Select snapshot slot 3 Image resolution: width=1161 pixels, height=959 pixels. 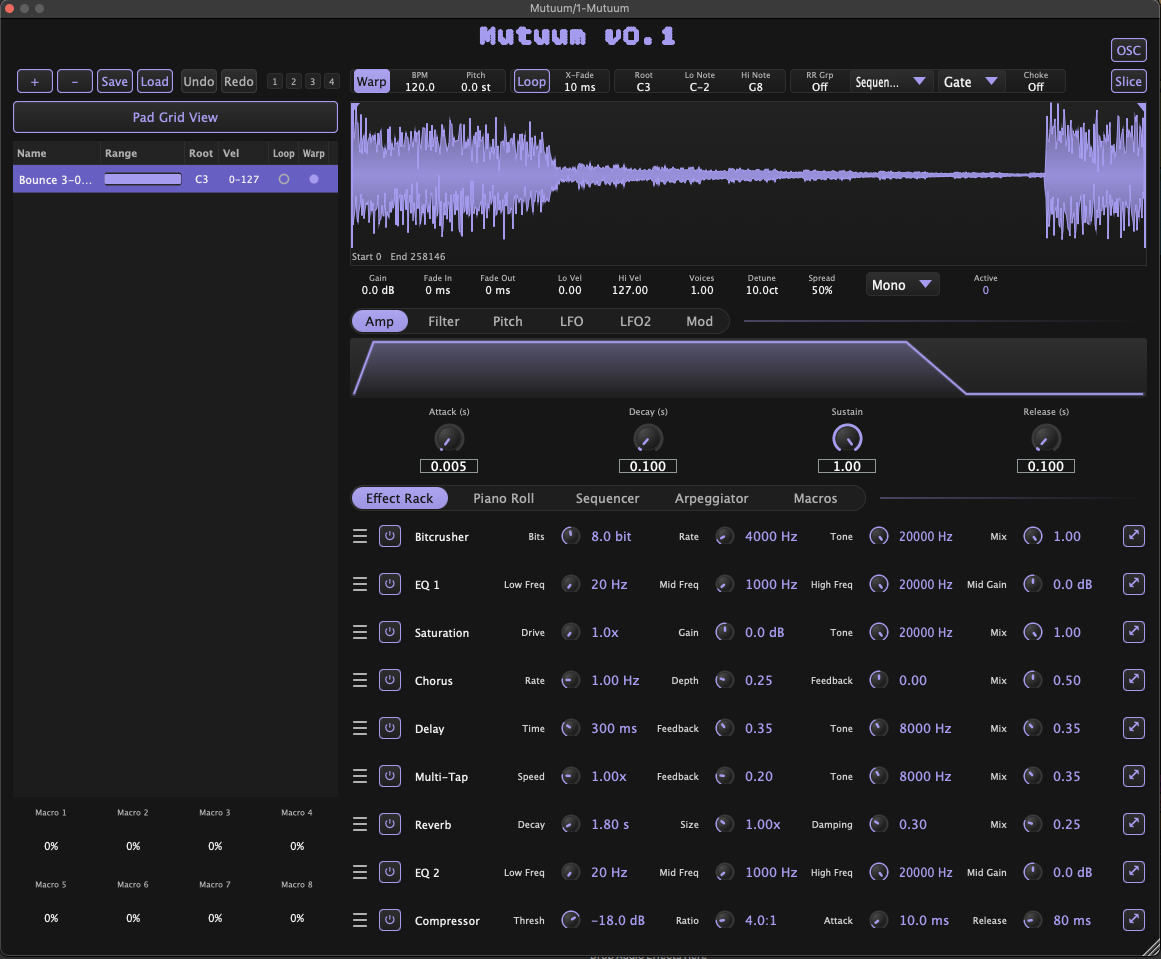[312, 81]
